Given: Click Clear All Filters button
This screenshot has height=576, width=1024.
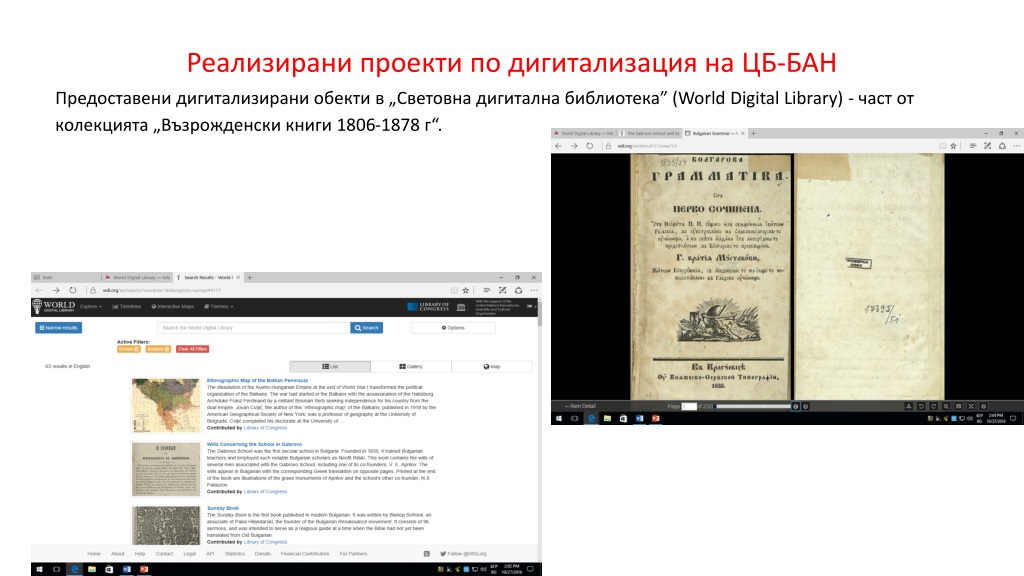Looking at the screenshot, I should pos(193,349).
